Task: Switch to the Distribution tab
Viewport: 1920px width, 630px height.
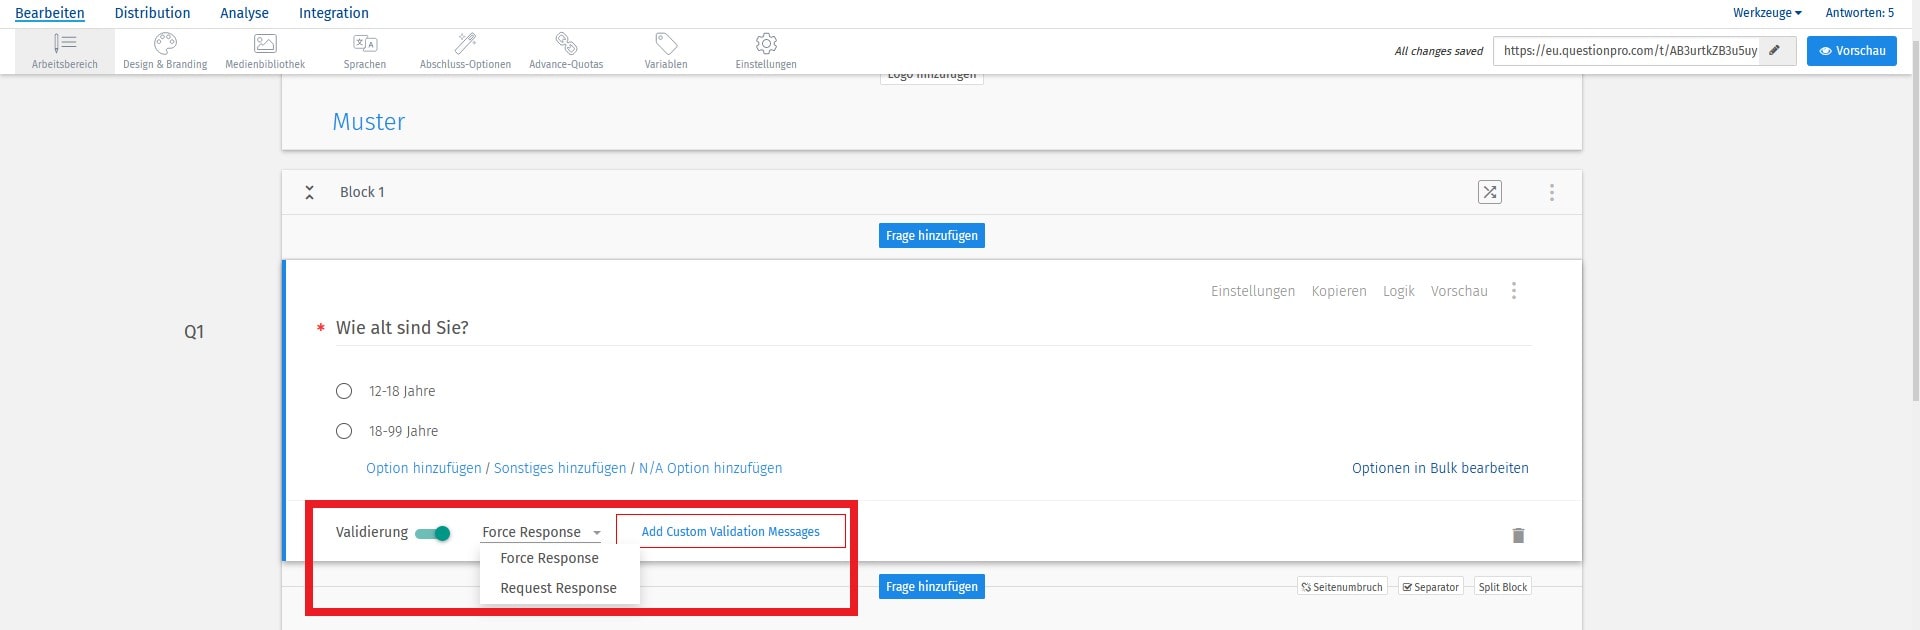Action: point(152,13)
